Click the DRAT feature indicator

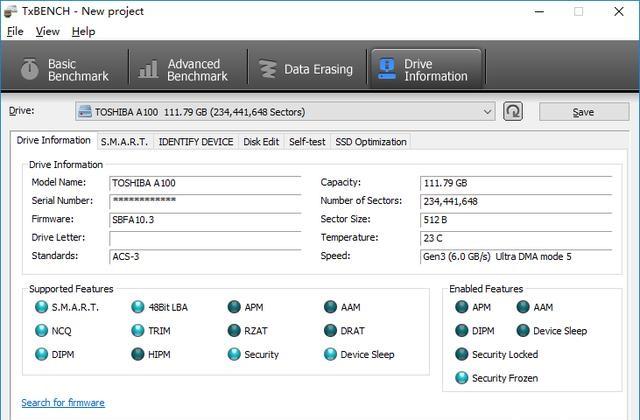point(330,331)
